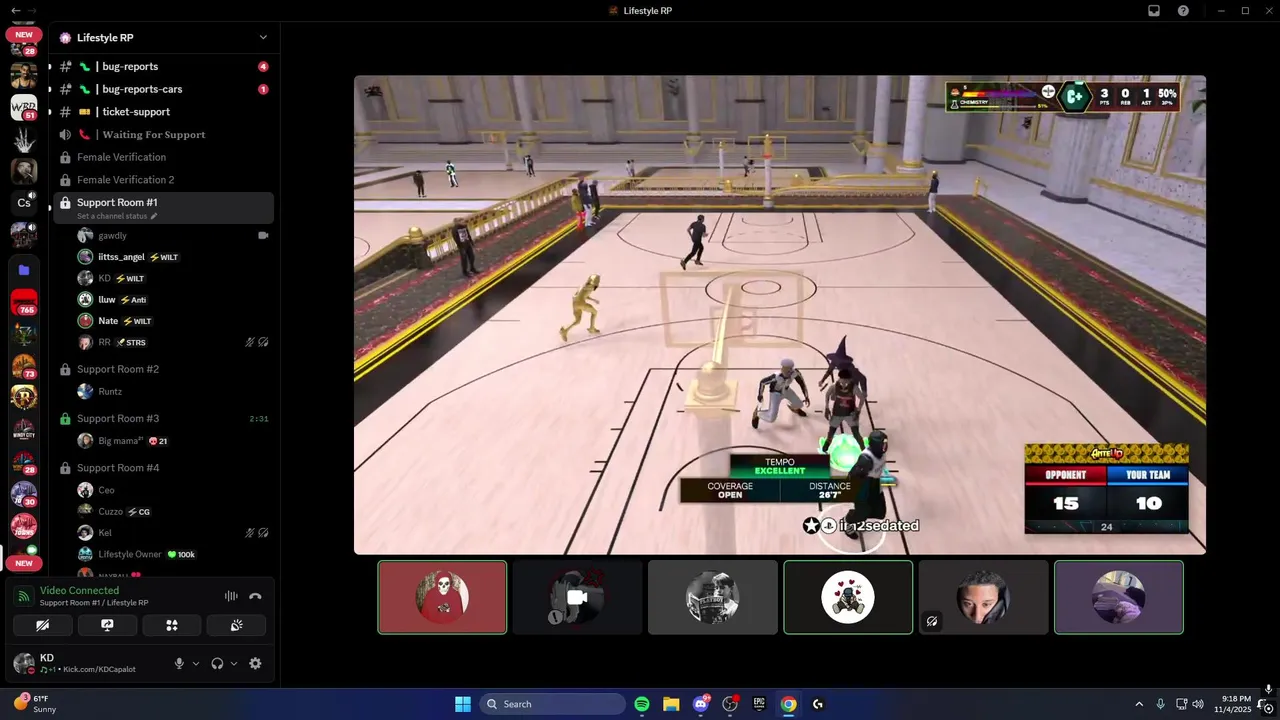The image size is (1280, 720).
Task: Open the Cs server icon
Action: click(x=24, y=203)
